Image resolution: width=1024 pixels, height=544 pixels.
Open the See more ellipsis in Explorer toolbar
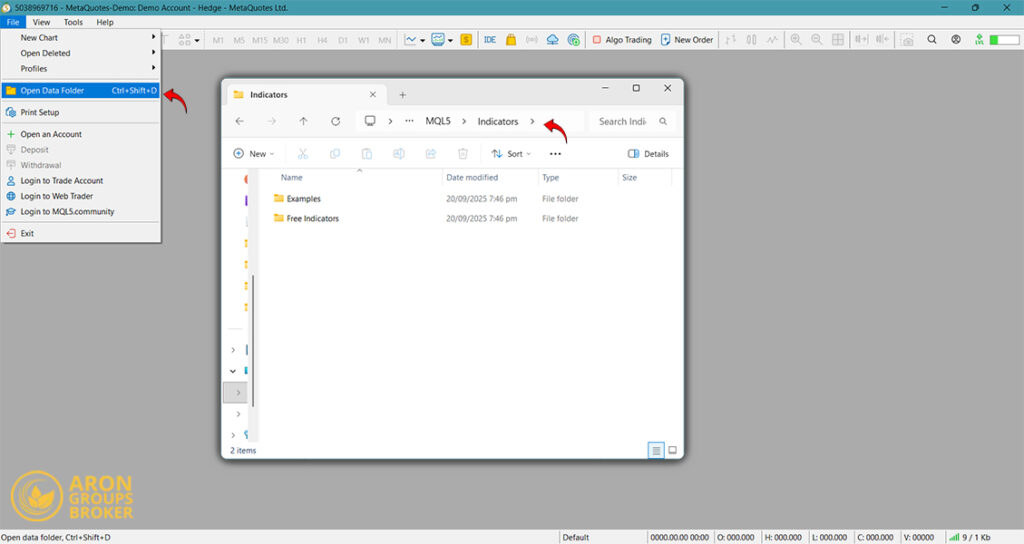(x=555, y=154)
